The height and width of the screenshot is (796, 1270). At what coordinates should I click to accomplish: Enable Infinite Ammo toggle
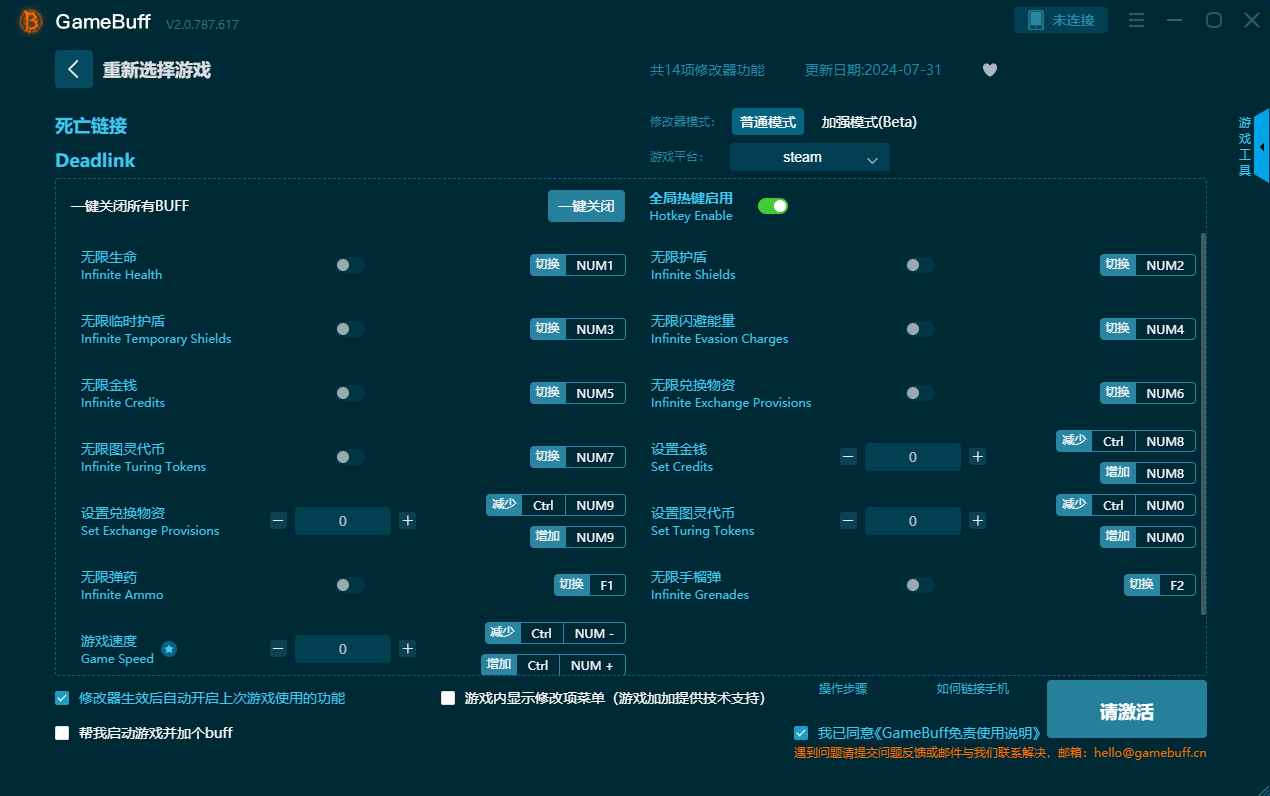pyautogui.click(x=350, y=585)
